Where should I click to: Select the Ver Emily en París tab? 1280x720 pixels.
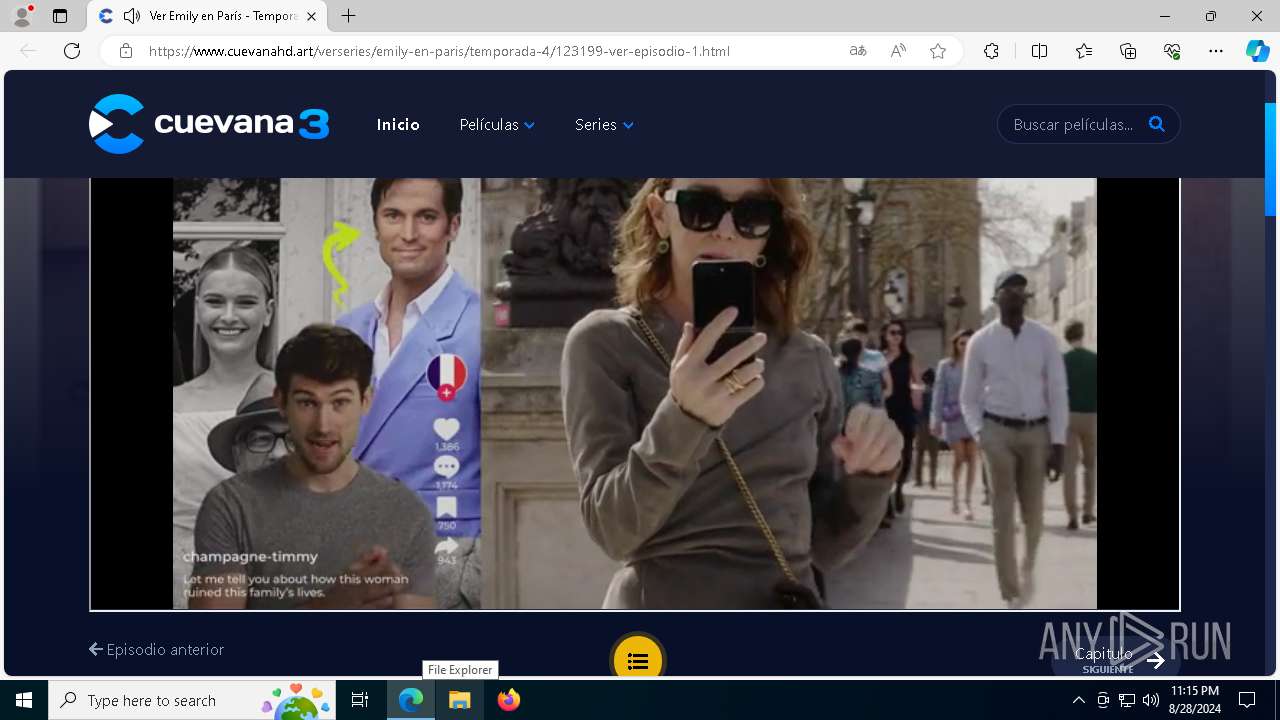(x=207, y=16)
